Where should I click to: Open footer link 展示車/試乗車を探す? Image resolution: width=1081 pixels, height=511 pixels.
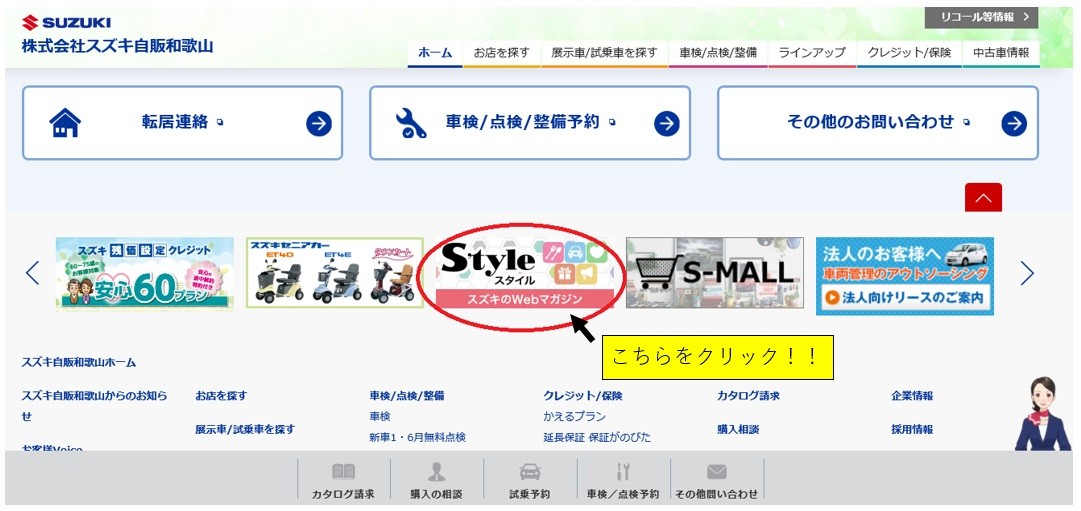pyautogui.click(x=245, y=429)
